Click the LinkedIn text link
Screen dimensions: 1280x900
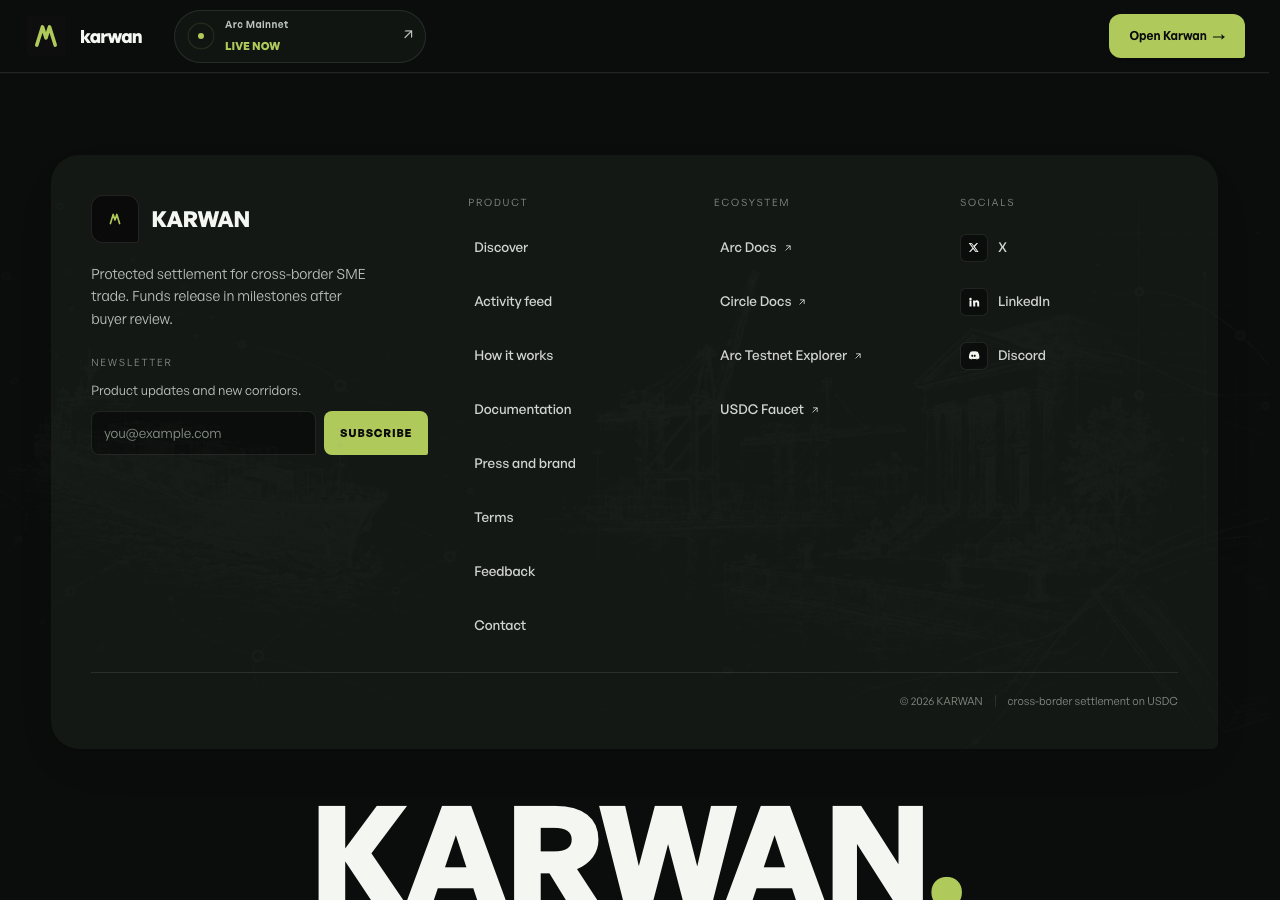click(1024, 302)
